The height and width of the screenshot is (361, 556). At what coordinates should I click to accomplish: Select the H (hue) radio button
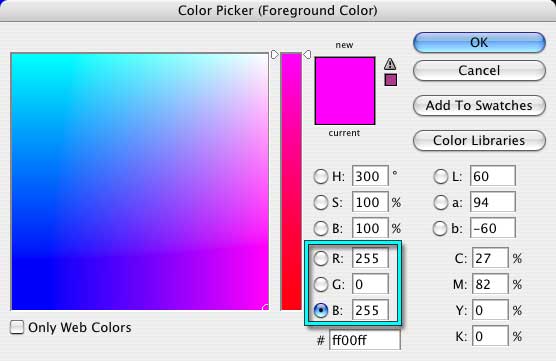321,176
